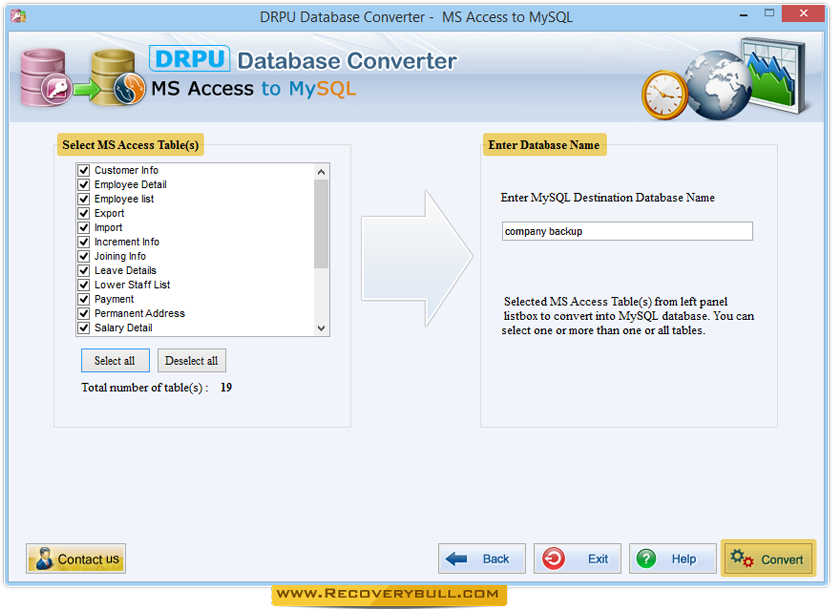Image resolution: width=833 pixels, height=609 pixels.
Task: Open the Contact us button
Action: point(76,559)
